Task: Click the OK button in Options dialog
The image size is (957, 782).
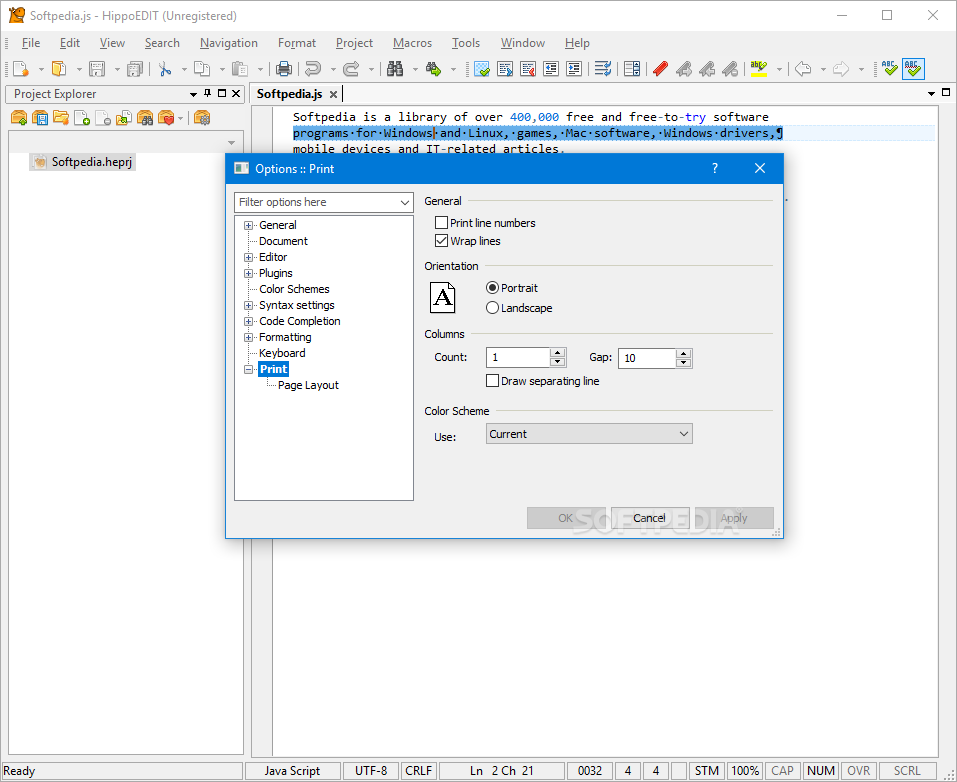Action: click(566, 518)
